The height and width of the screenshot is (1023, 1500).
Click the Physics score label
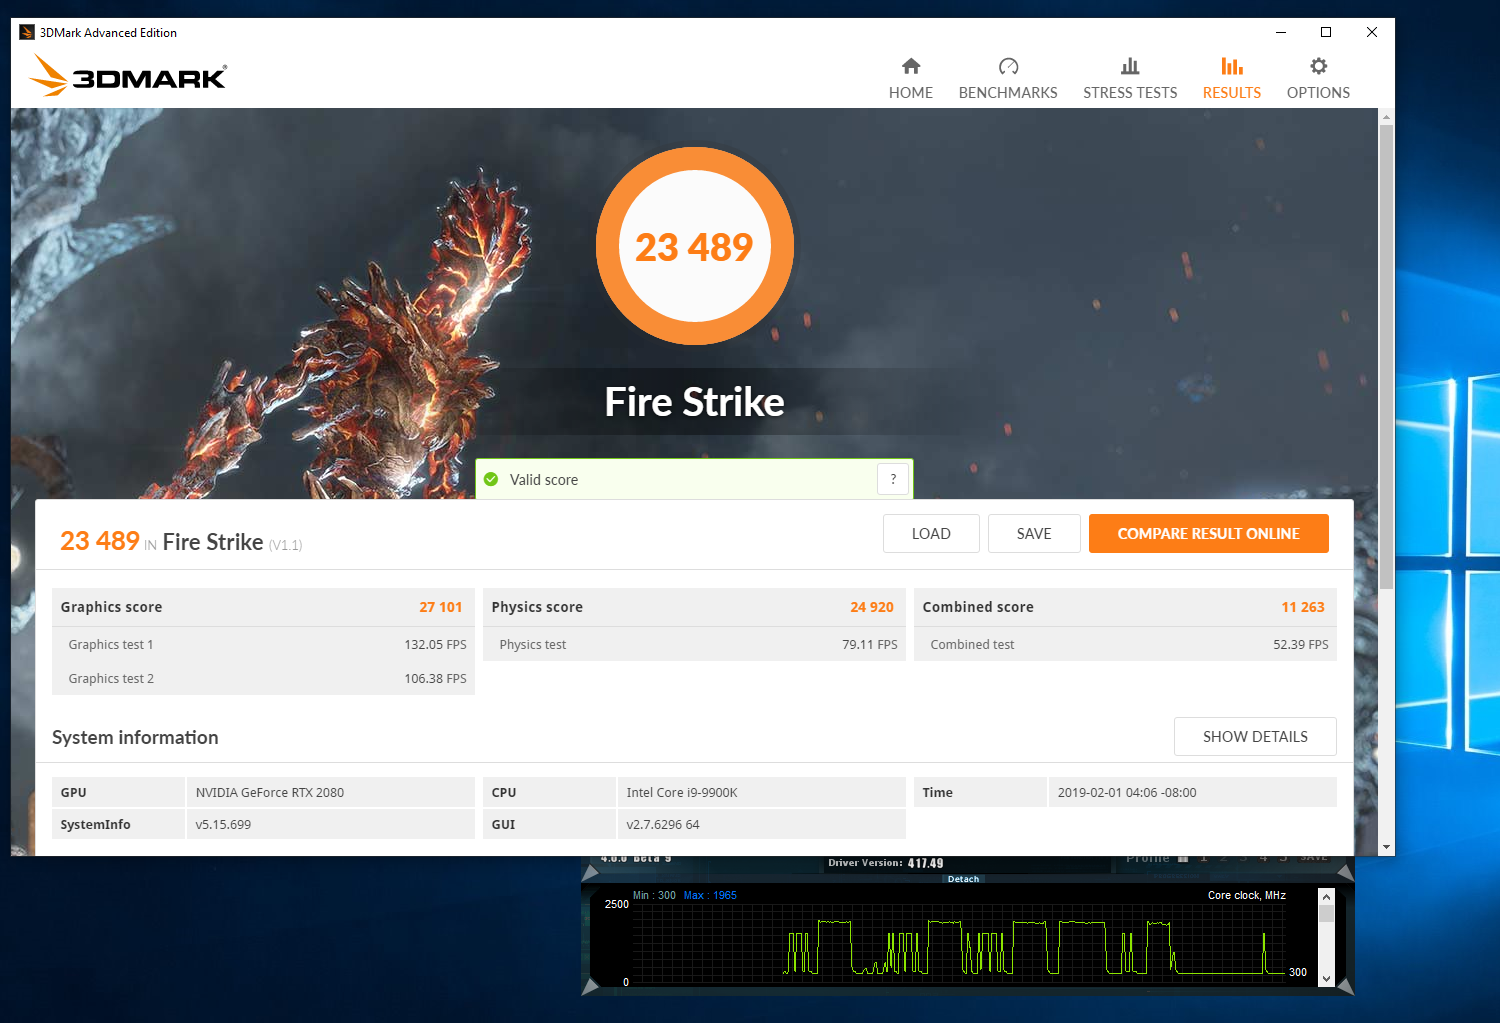coord(537,607)
